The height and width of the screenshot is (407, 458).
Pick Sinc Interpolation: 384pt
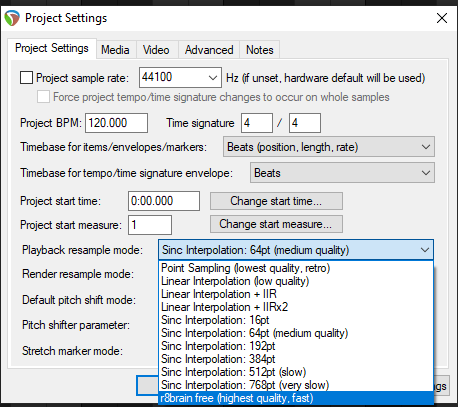pos(296,359)
